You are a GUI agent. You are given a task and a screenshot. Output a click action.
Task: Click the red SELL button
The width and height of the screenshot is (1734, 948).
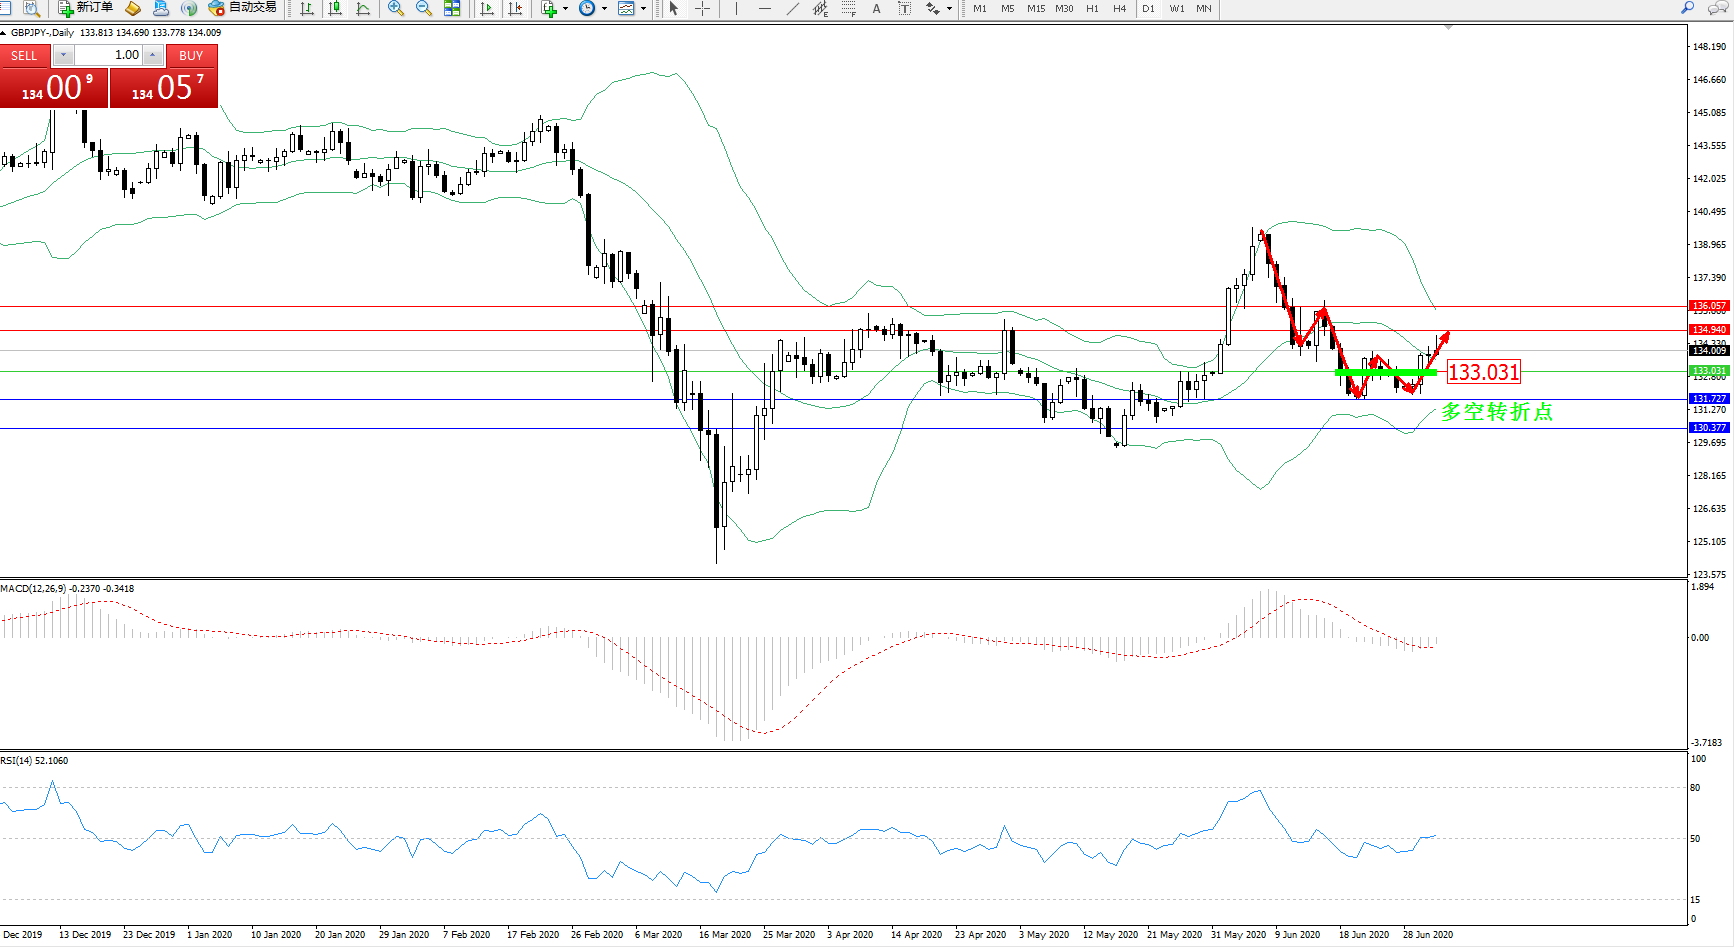tap(24, 56)
